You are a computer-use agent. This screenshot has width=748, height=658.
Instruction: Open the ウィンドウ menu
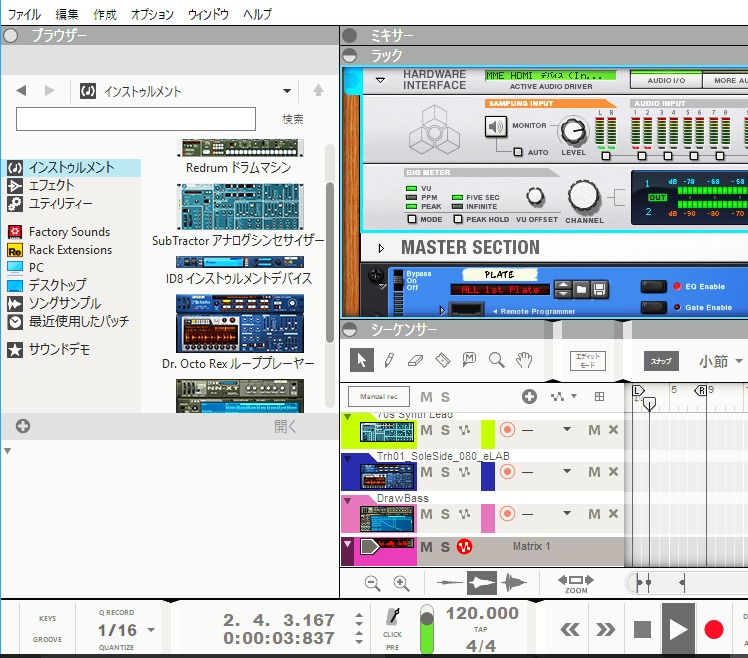tap(208, 14)
